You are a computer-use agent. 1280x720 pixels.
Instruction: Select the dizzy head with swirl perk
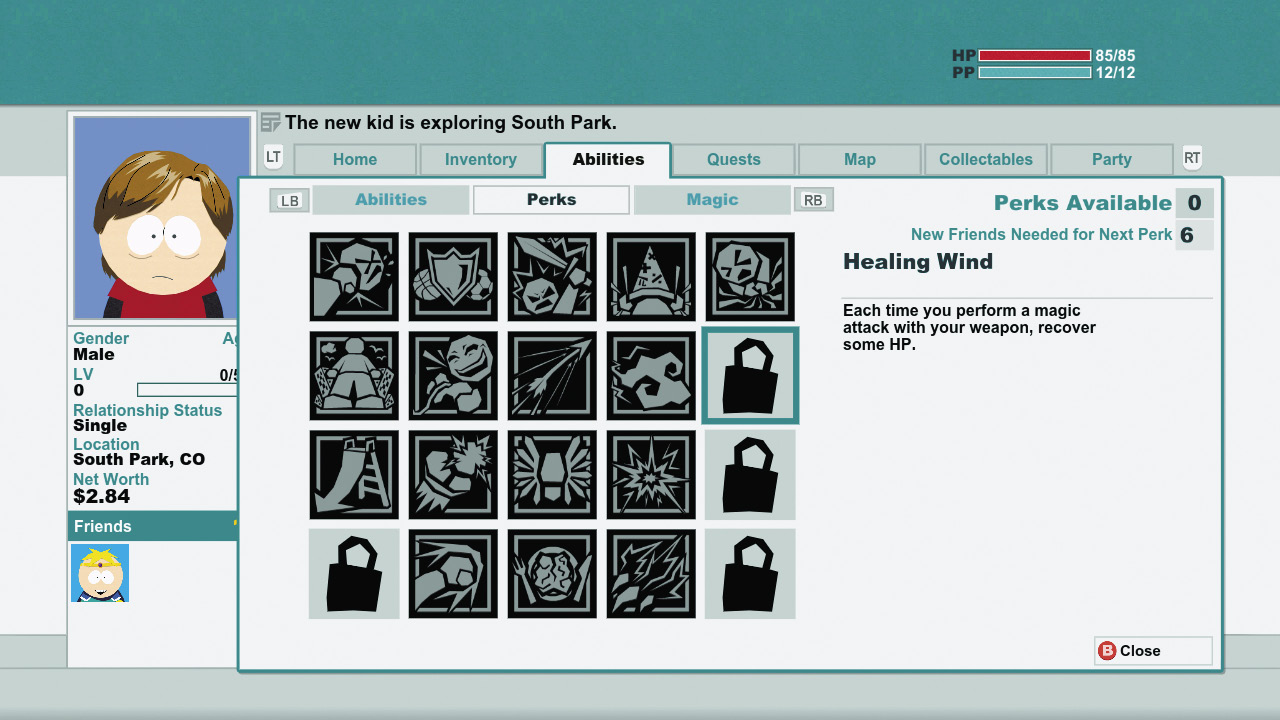750,277
